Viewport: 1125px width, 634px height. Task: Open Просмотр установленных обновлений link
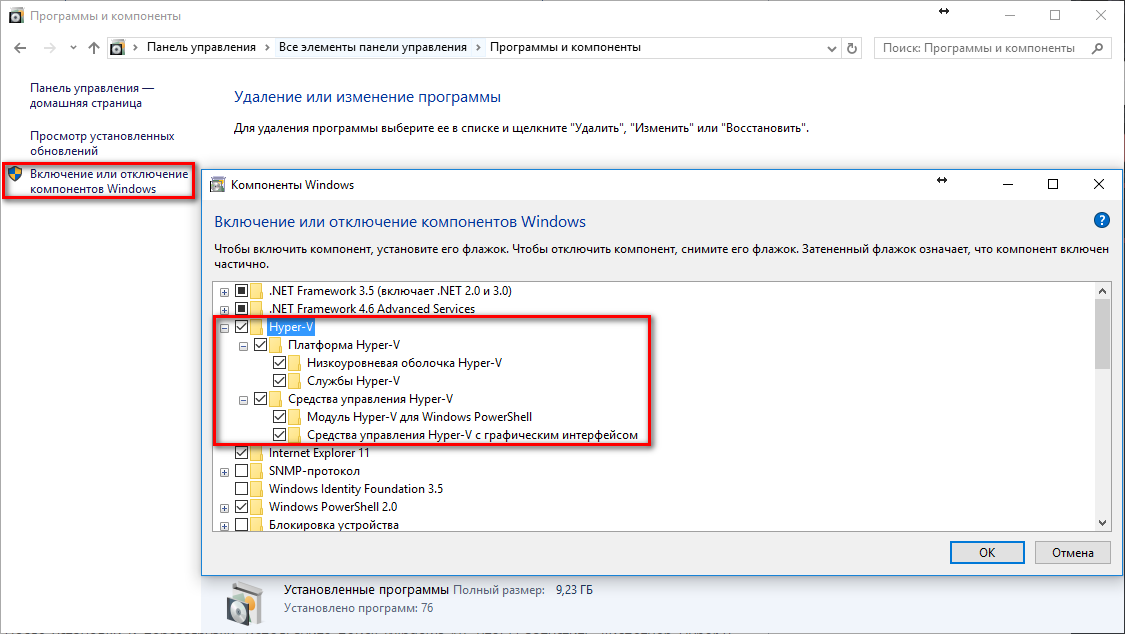[102, 143]
